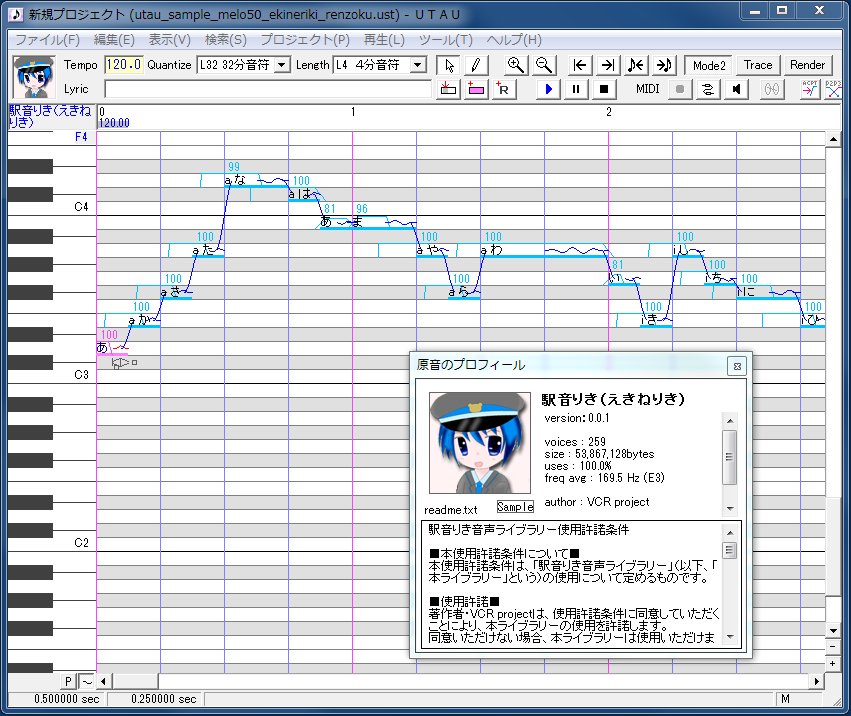Open the 編集(E) menu

(114, 40)
